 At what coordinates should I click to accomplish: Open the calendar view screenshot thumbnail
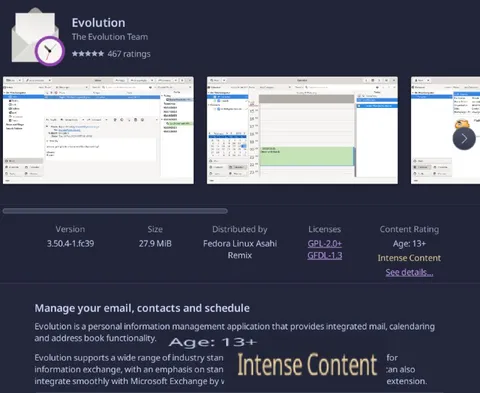click(302, 130)
